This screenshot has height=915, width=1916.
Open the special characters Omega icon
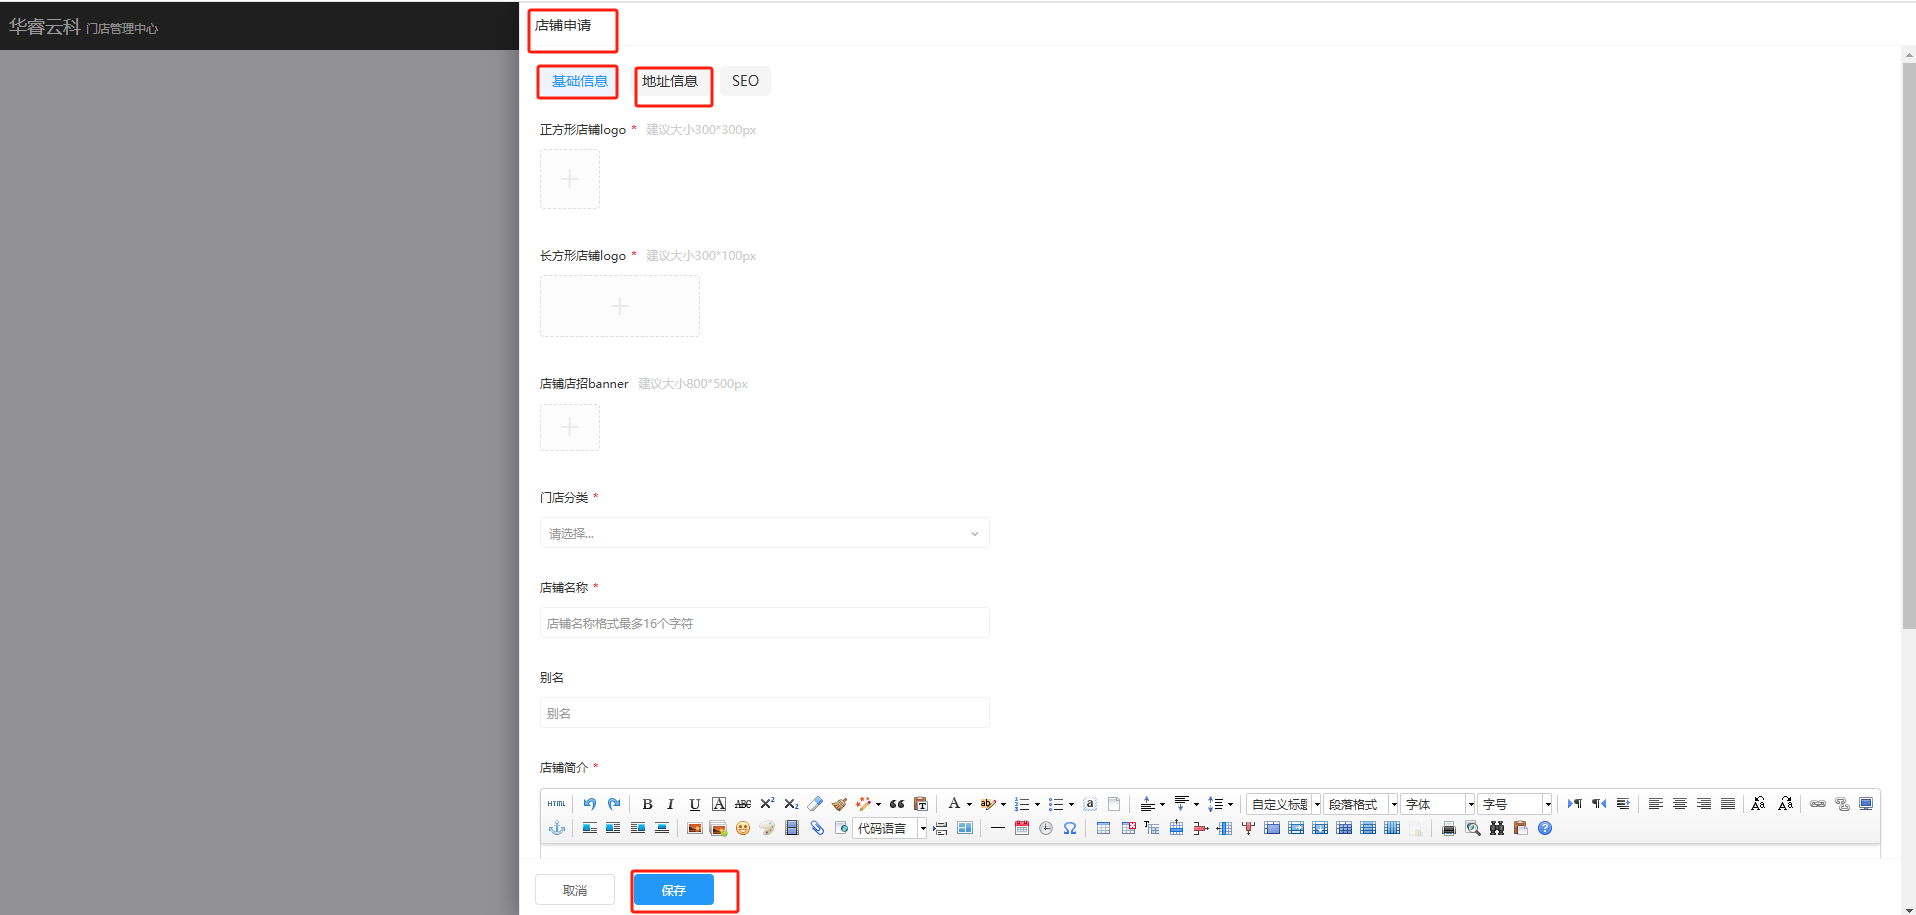(x=1070, y=828)
